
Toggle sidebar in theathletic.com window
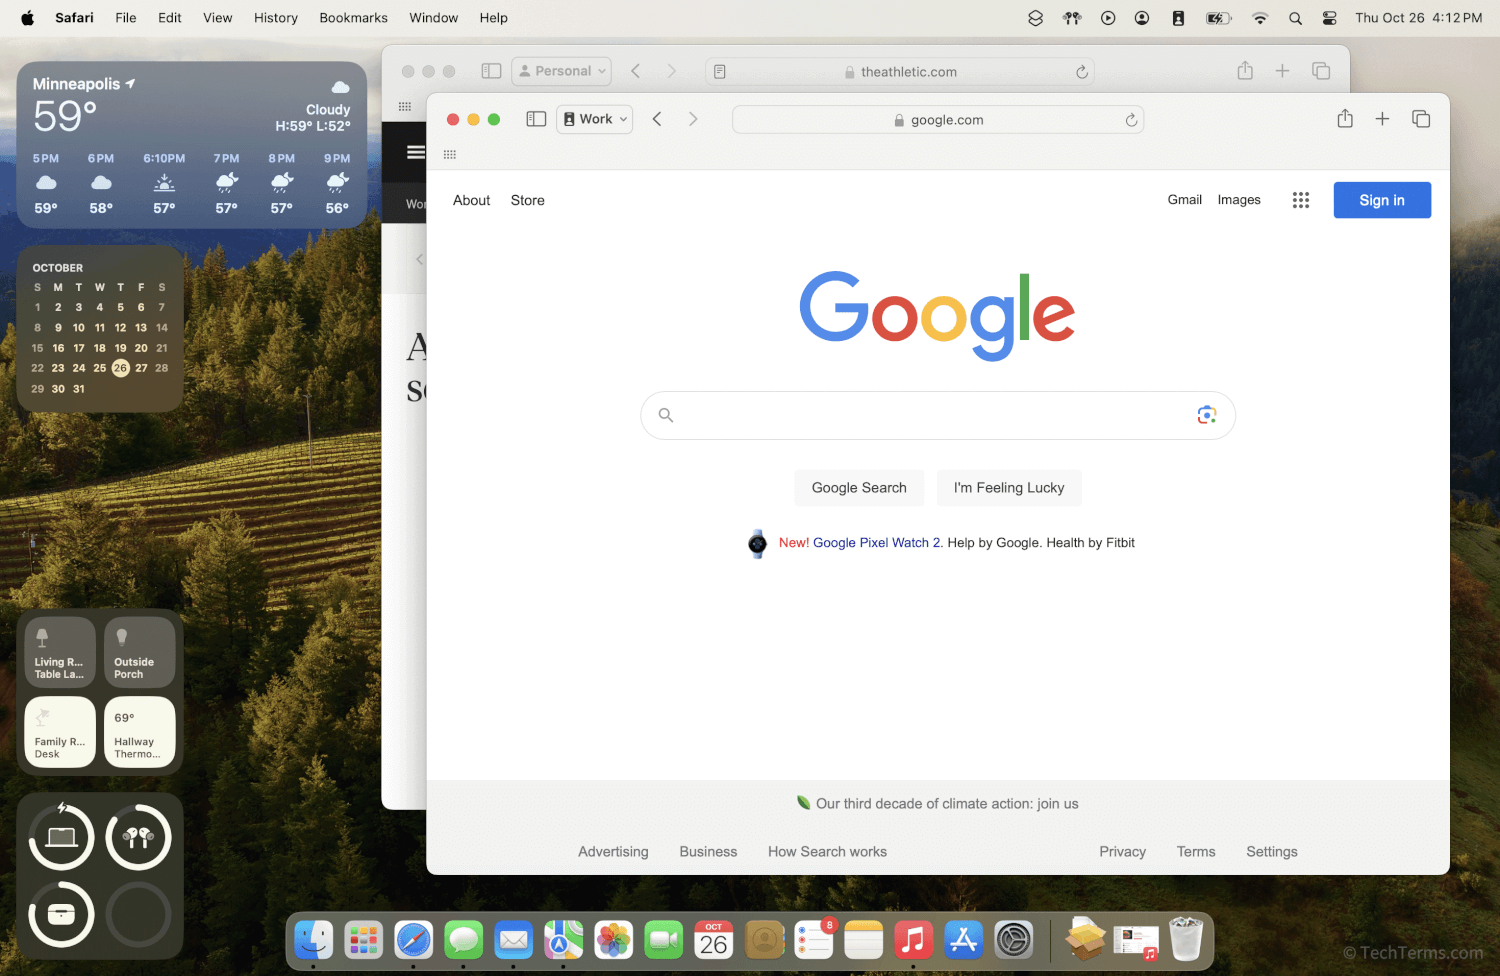point(491,71)
